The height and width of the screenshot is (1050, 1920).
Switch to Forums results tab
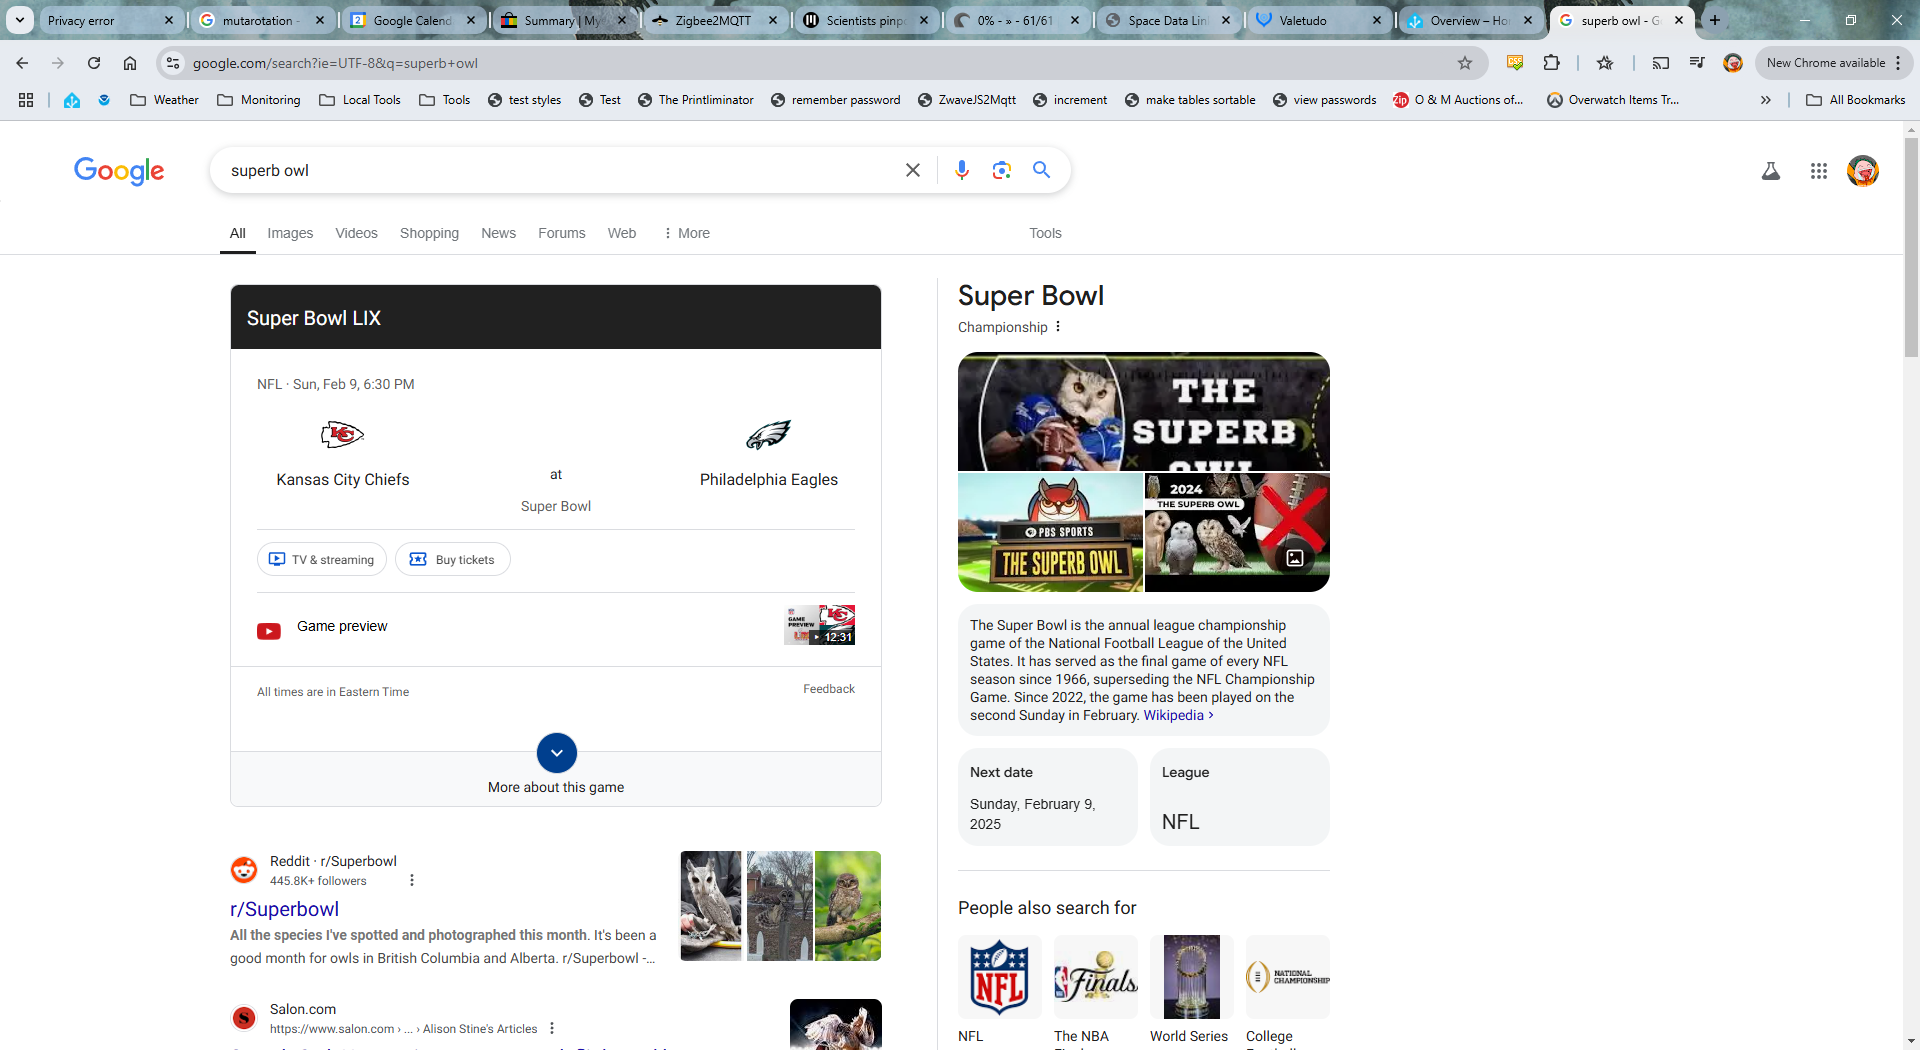click(x=561, y=233)
